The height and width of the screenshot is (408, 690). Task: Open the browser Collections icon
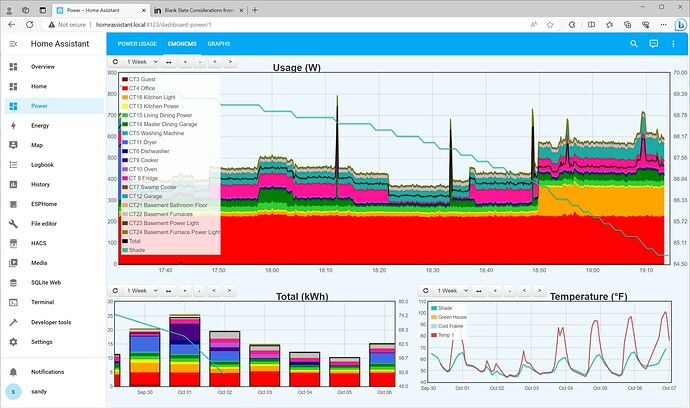tap(628, 25)
